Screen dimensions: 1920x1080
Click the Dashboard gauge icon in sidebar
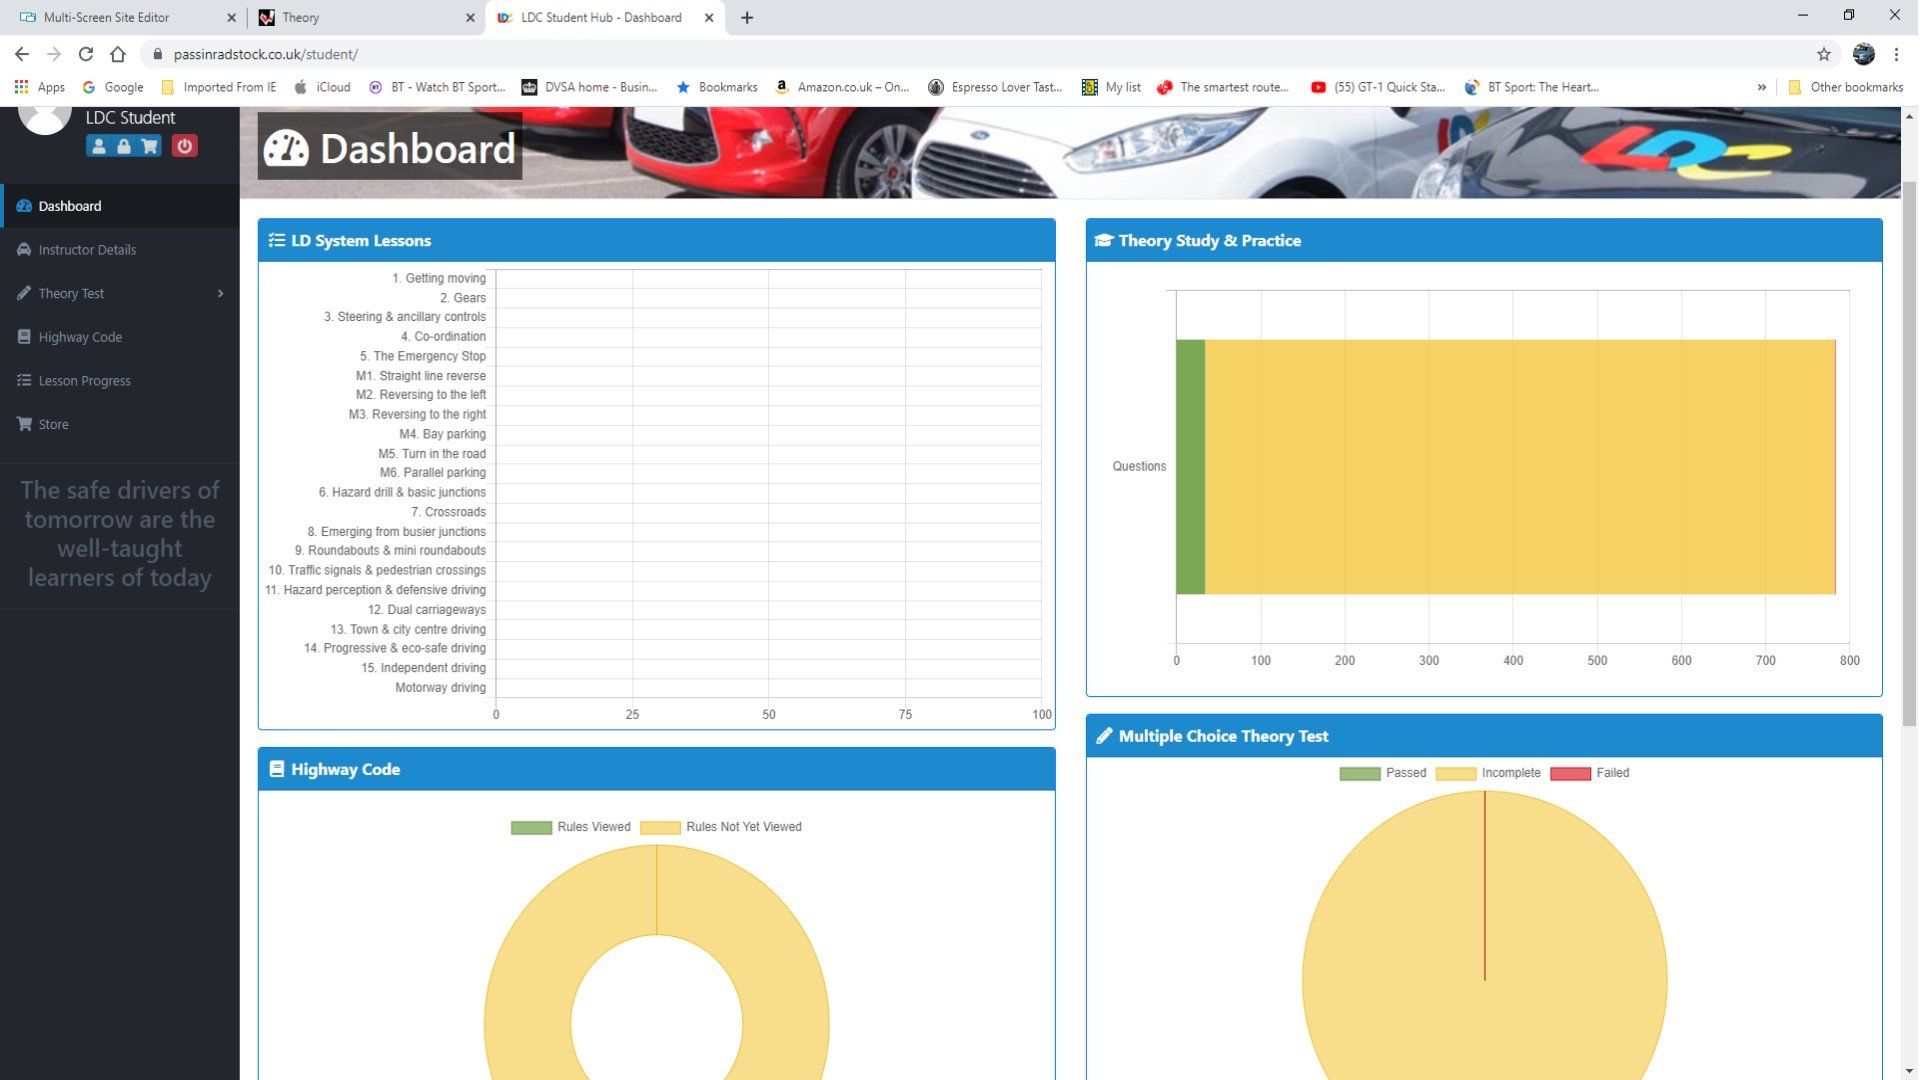24,206
